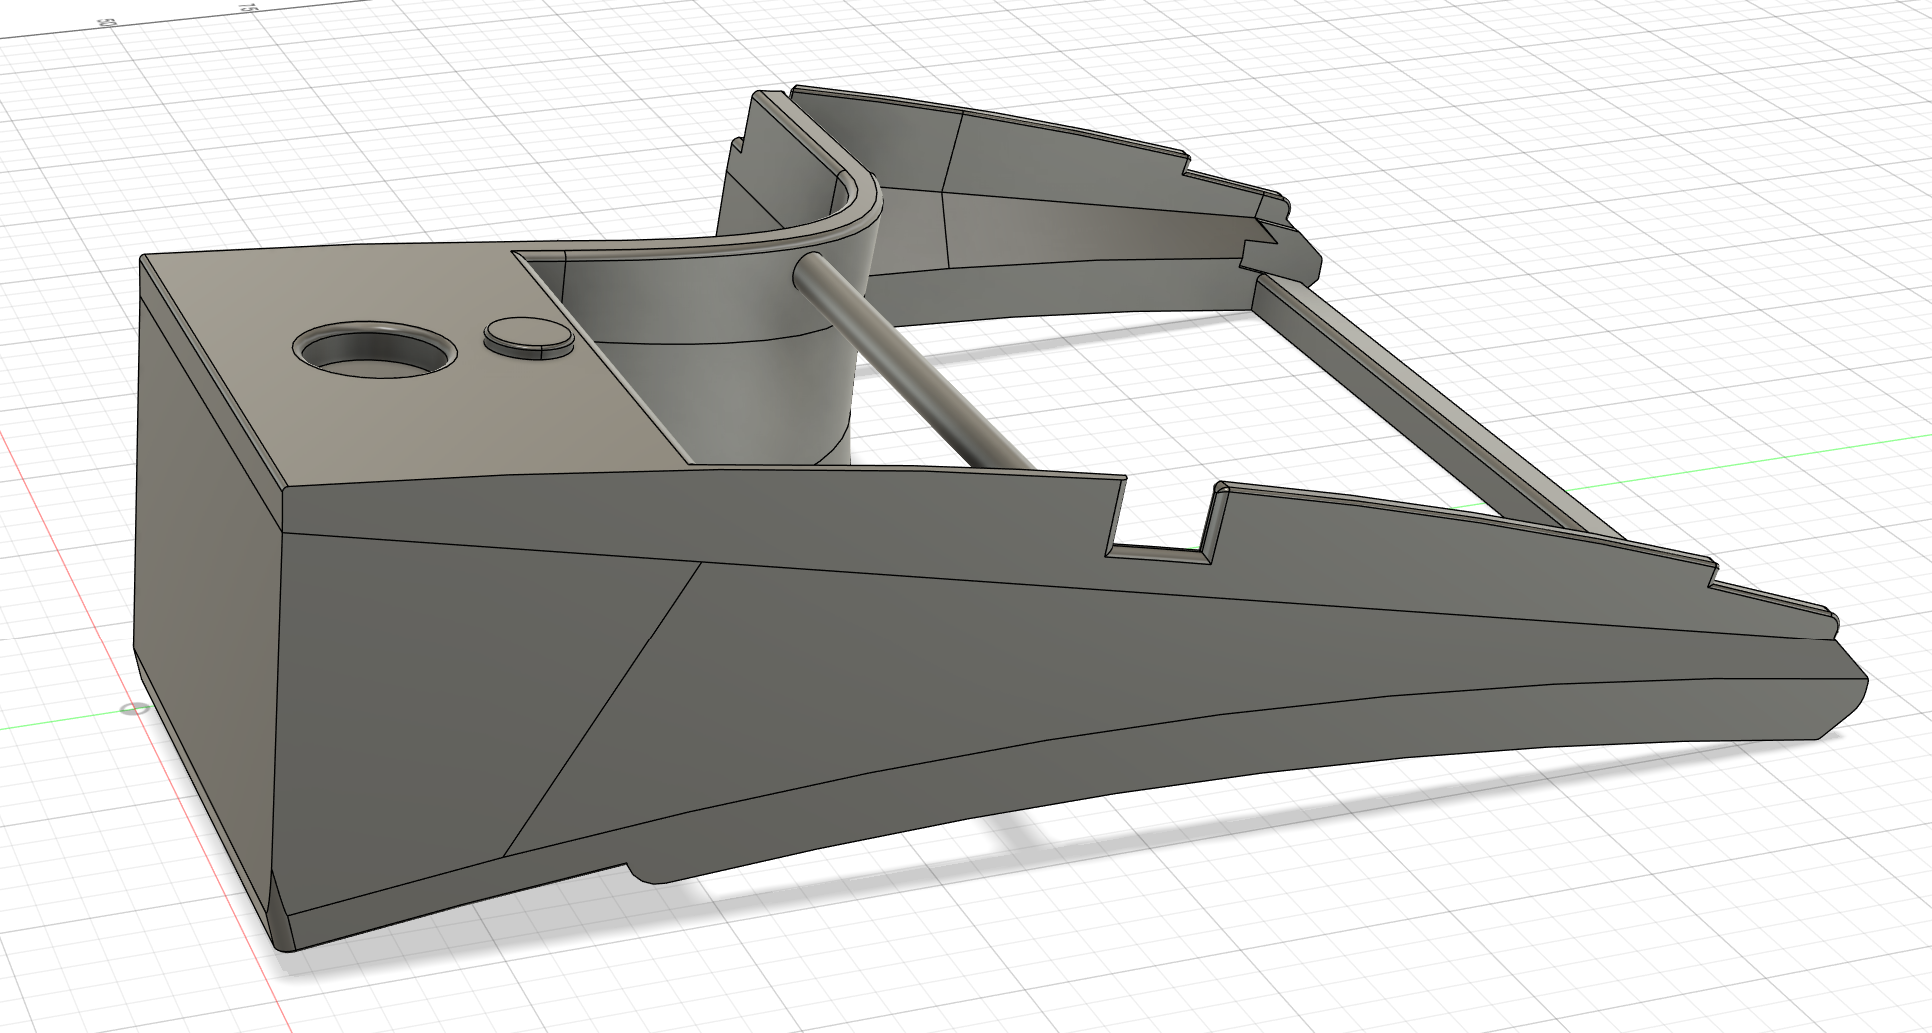The width and height of the screenshot is (1932, 1033).
Task: Select the large circular hole on top face
Action: pos(375,352)
